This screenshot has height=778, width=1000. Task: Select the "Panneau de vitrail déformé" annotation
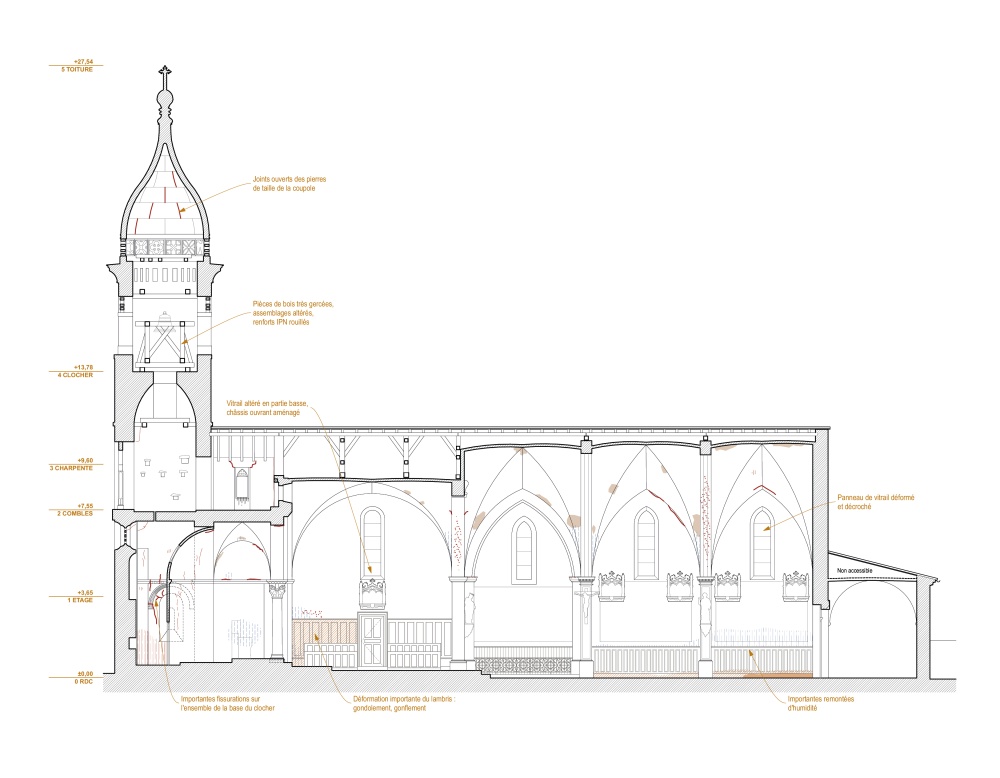tap(876, 502)
